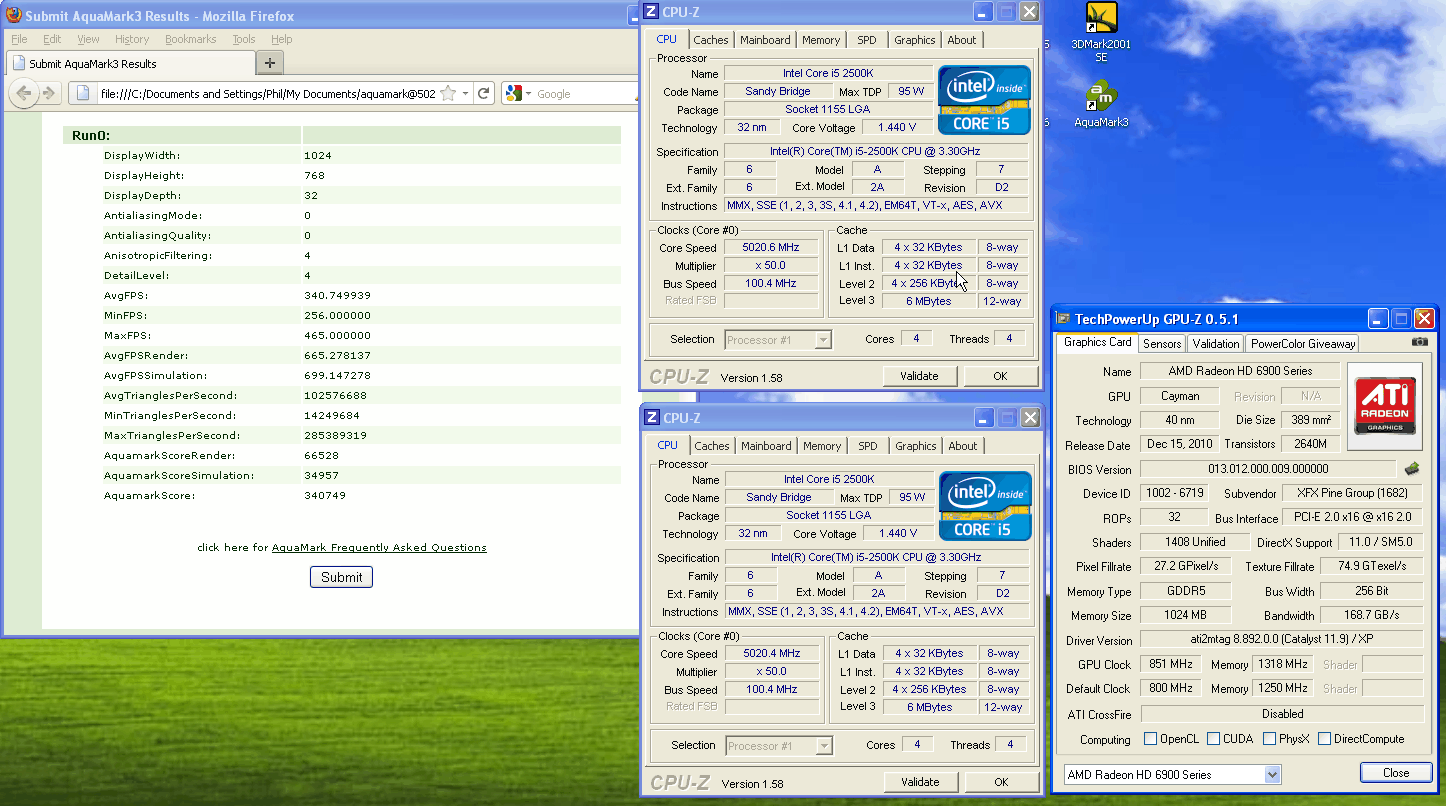Screen dimensions: 1446x806
Task: Click the lower CPU-Z title bar icon
Action: (652, 418)
